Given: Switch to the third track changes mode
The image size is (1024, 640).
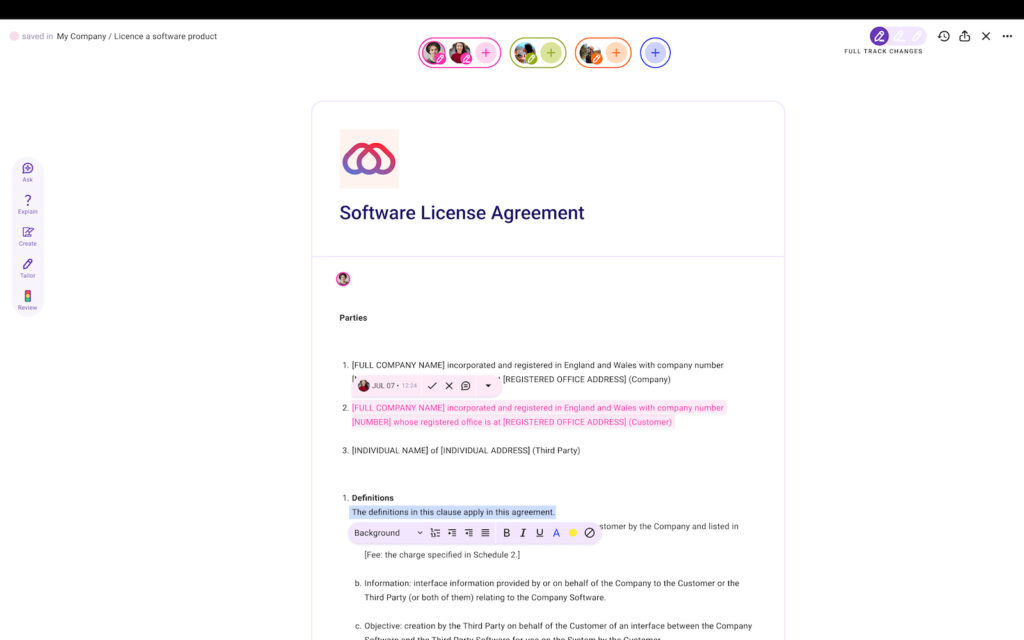Looking at the screenshot, I should [917, 36].
